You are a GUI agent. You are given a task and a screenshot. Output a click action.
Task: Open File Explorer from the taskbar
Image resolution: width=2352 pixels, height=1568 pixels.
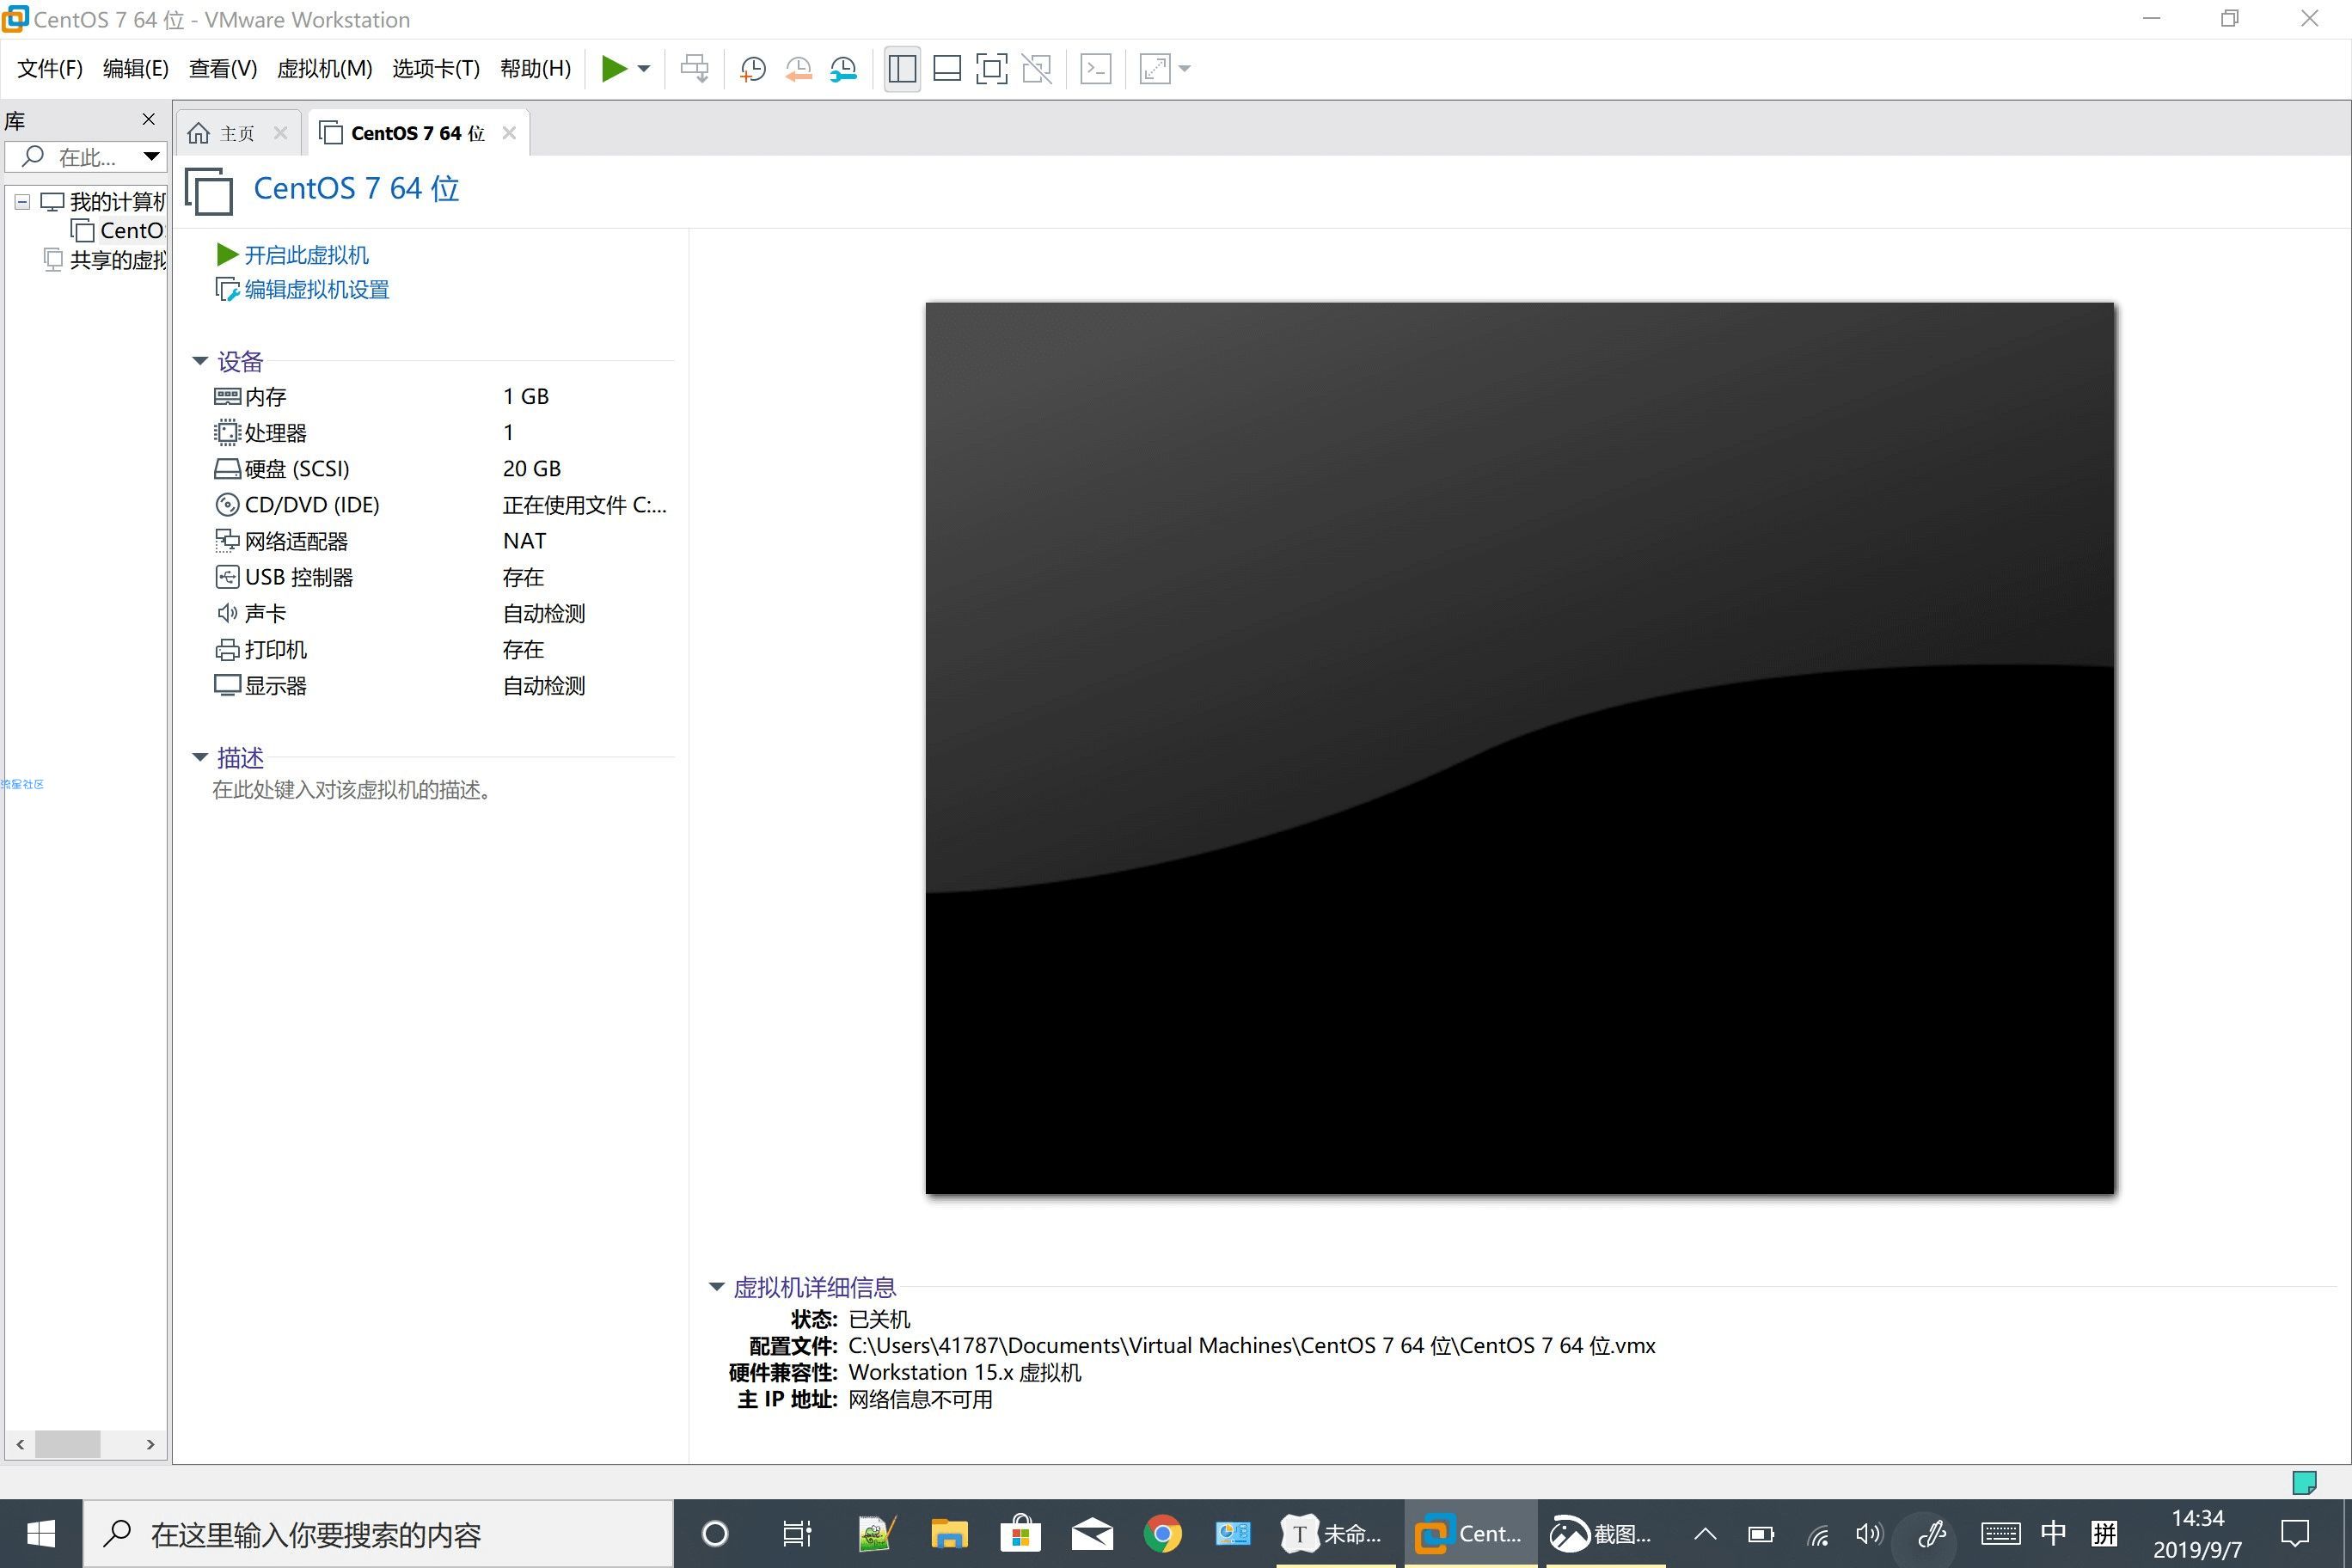click(x=948, y=1533)
